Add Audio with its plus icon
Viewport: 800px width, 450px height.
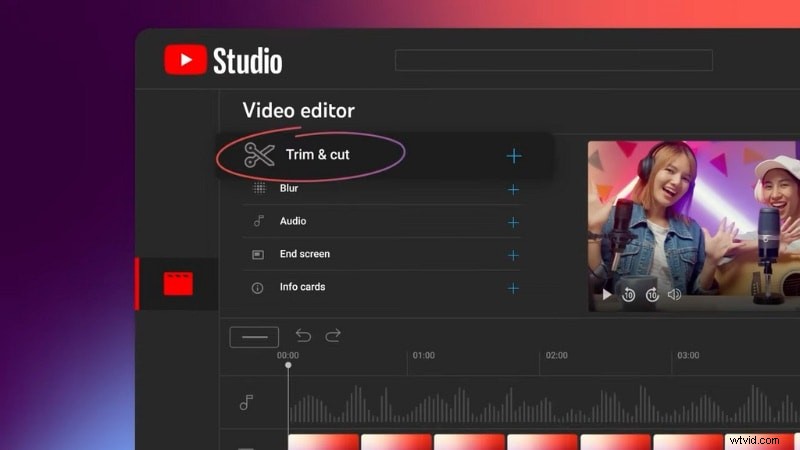513,222
